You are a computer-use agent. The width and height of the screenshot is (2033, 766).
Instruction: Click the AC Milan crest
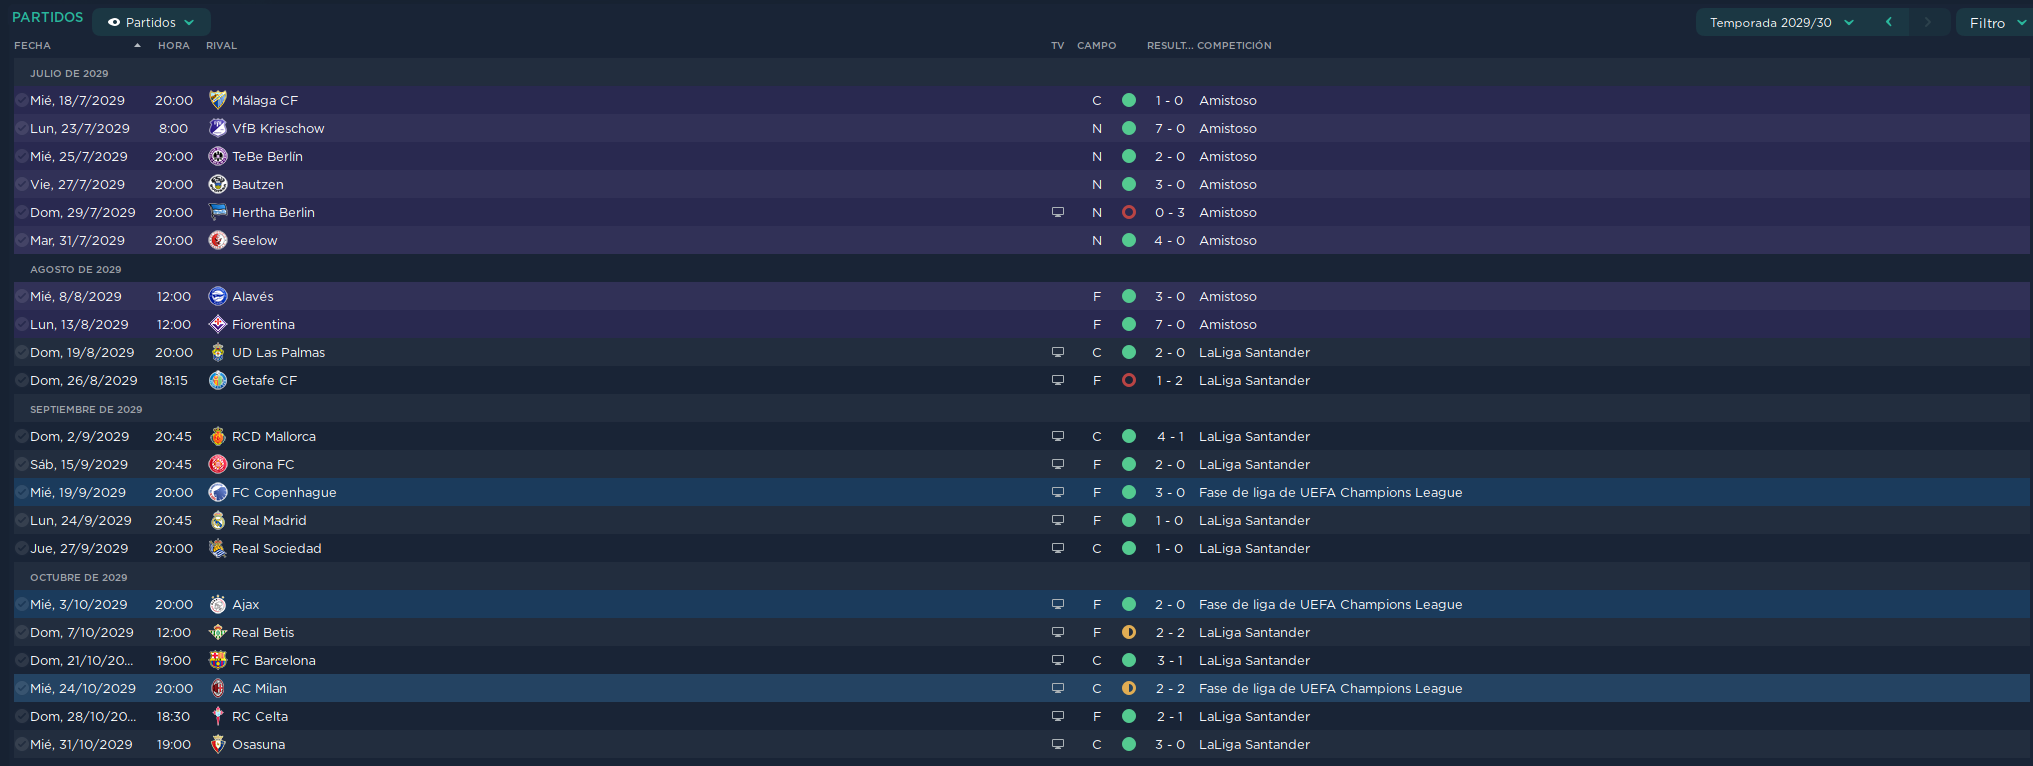pos(217,688)
